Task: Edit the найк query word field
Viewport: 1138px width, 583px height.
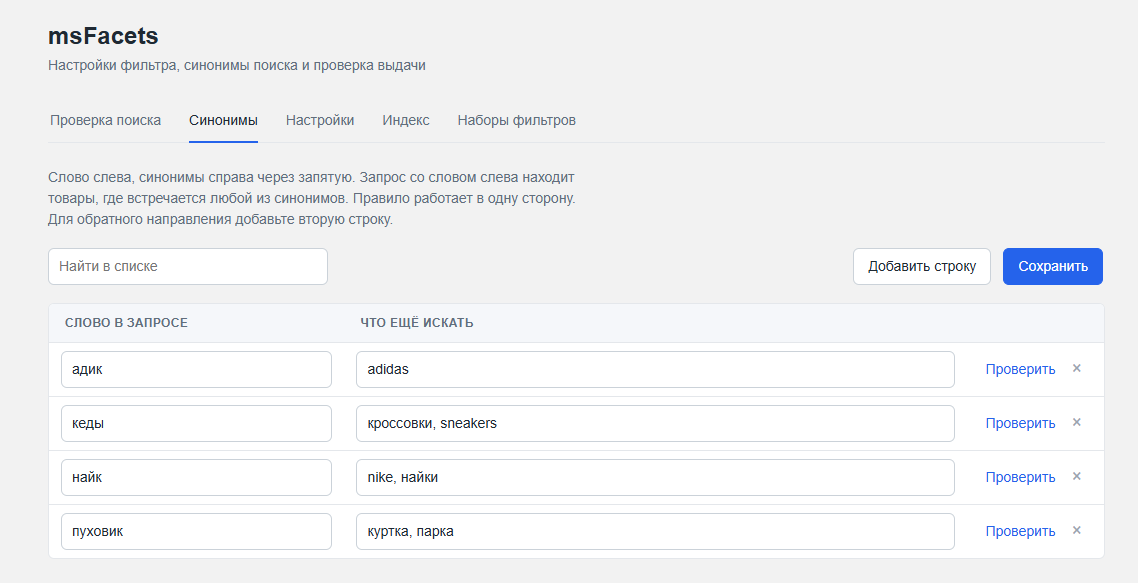Action: click(x=197, y=478)
